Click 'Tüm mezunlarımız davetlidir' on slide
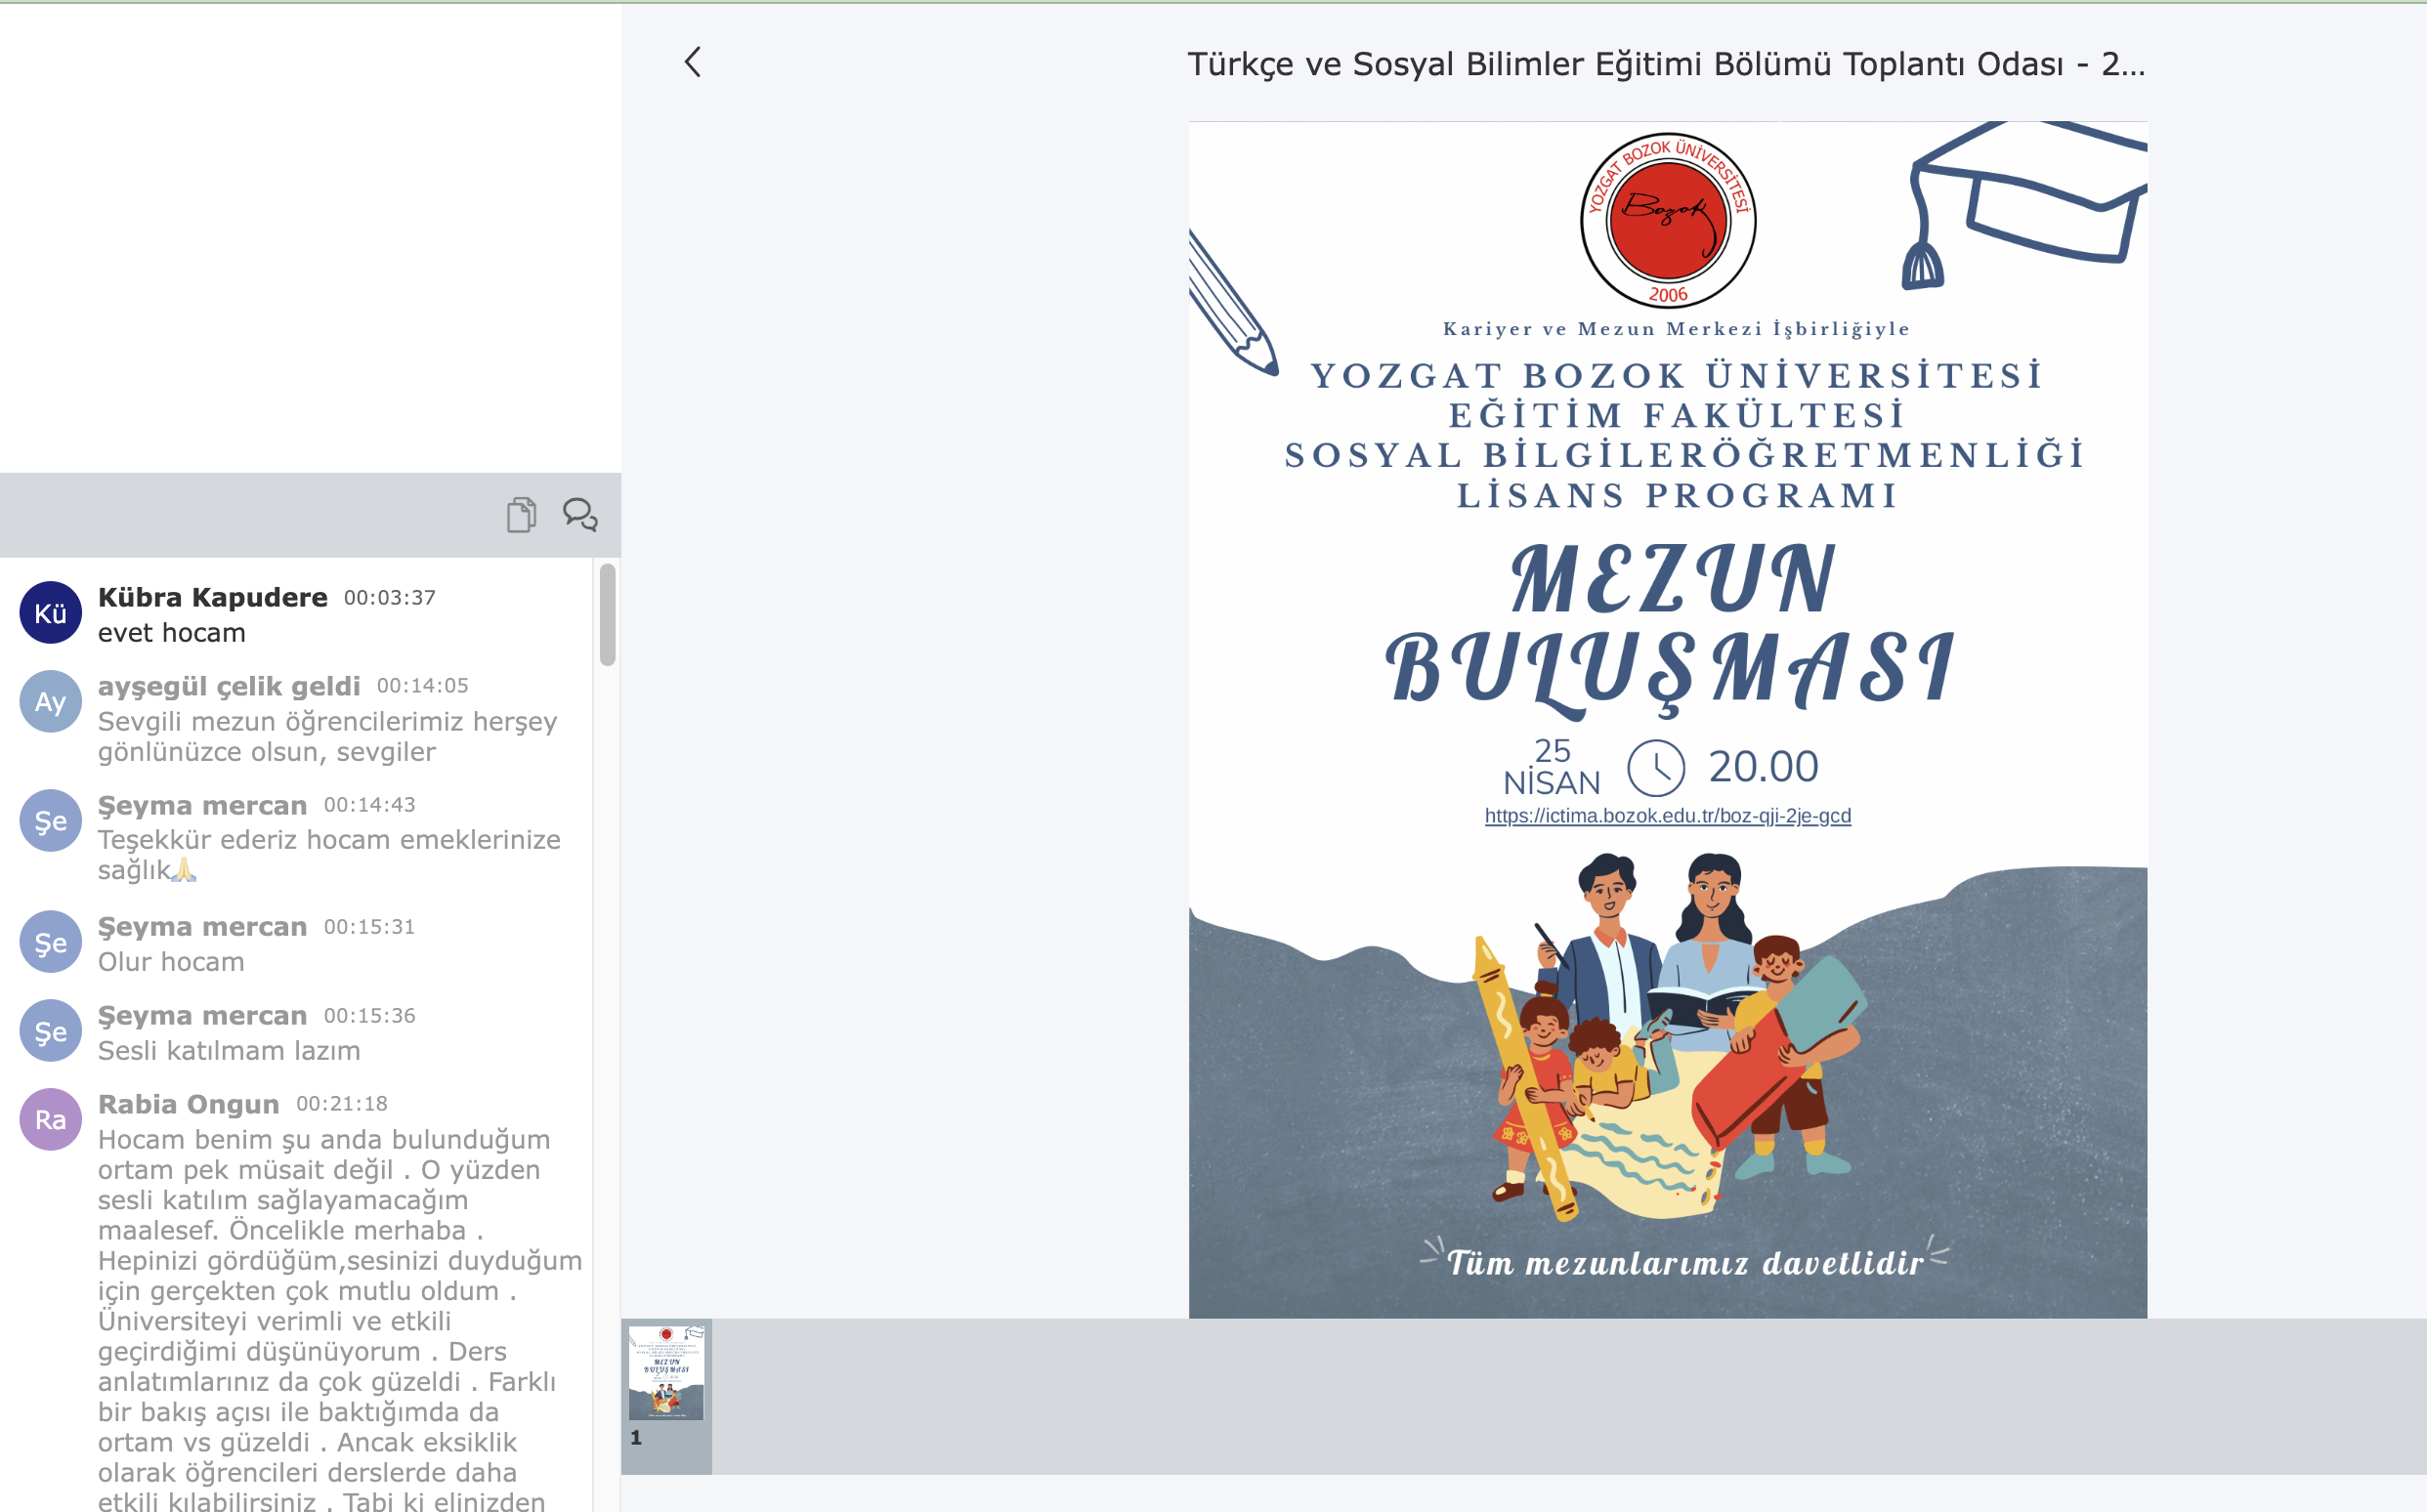2427x1512 pixels. (1685, 1263)
